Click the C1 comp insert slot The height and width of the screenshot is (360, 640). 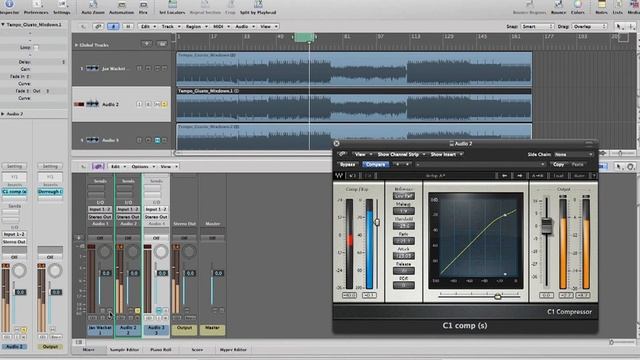14,191
